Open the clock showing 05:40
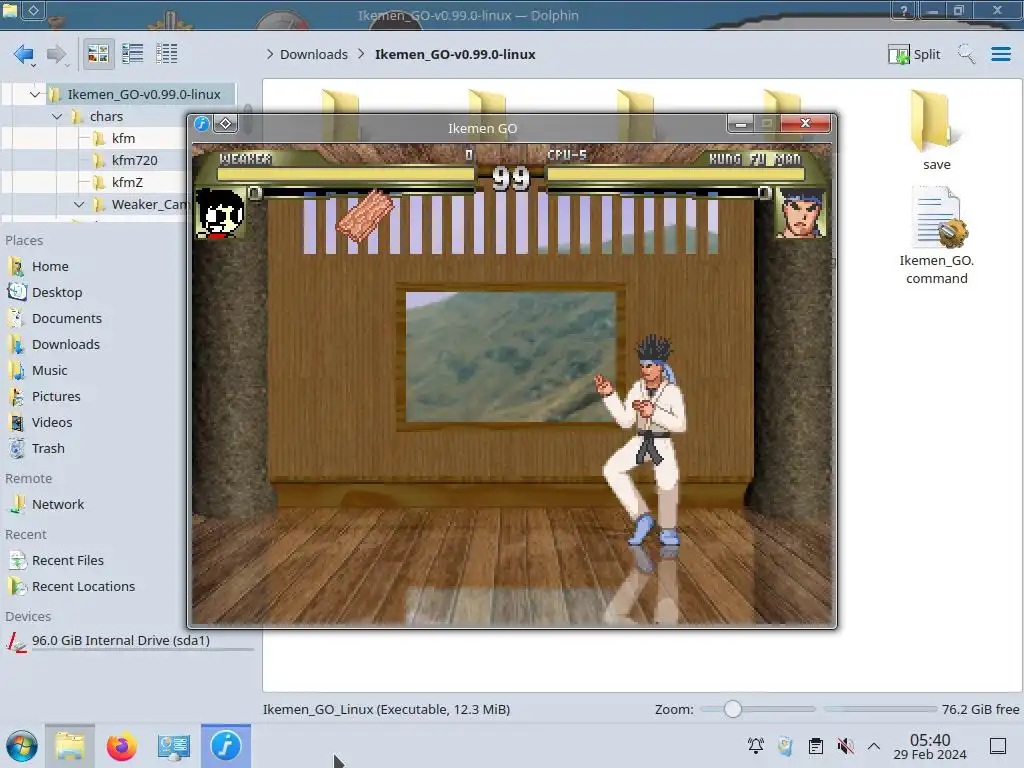 click(930, 746)
